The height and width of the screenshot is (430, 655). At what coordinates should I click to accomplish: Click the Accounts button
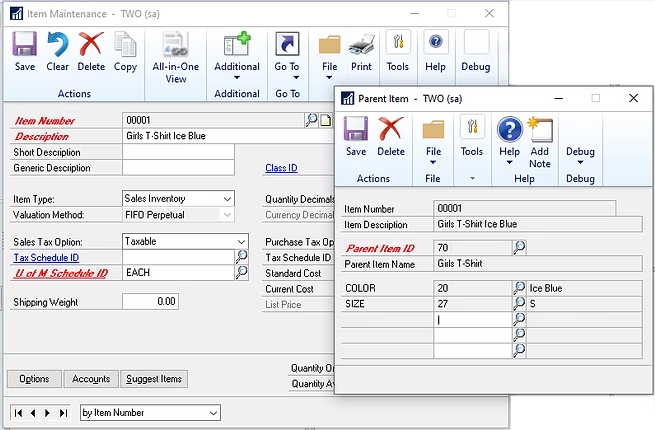pyautogui.click(x=91, y=379)
